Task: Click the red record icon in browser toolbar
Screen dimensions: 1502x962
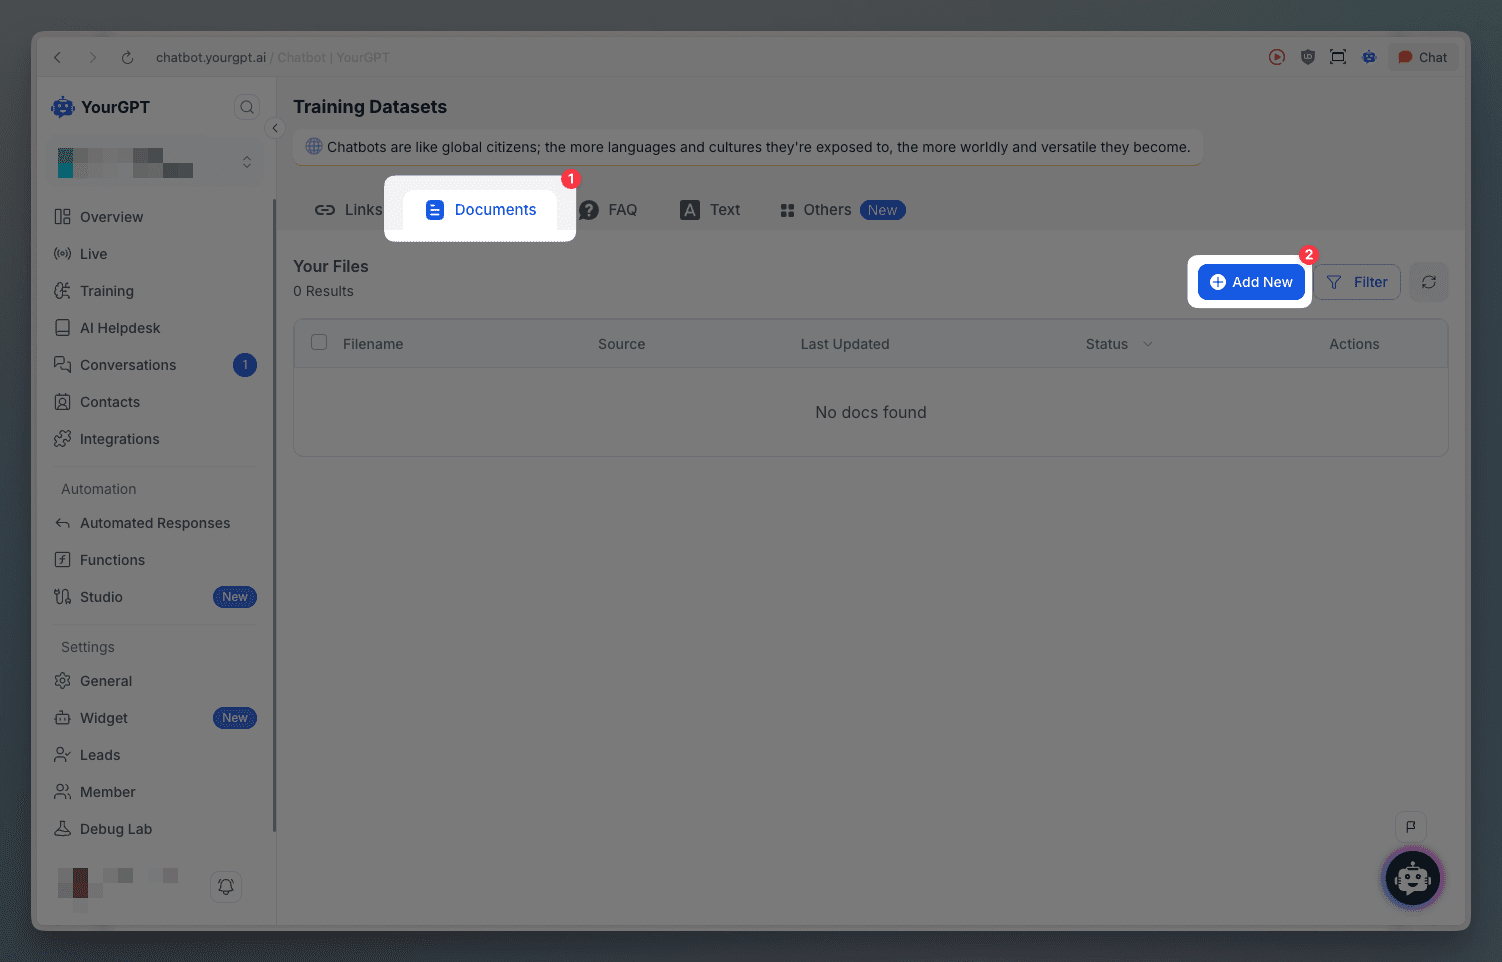Action: [1277, 57]
